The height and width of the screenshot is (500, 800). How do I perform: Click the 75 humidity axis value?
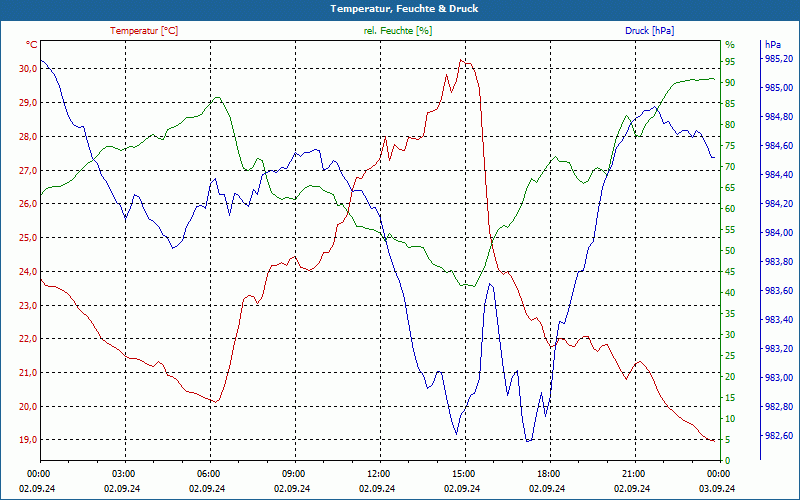tap(730, 146)
